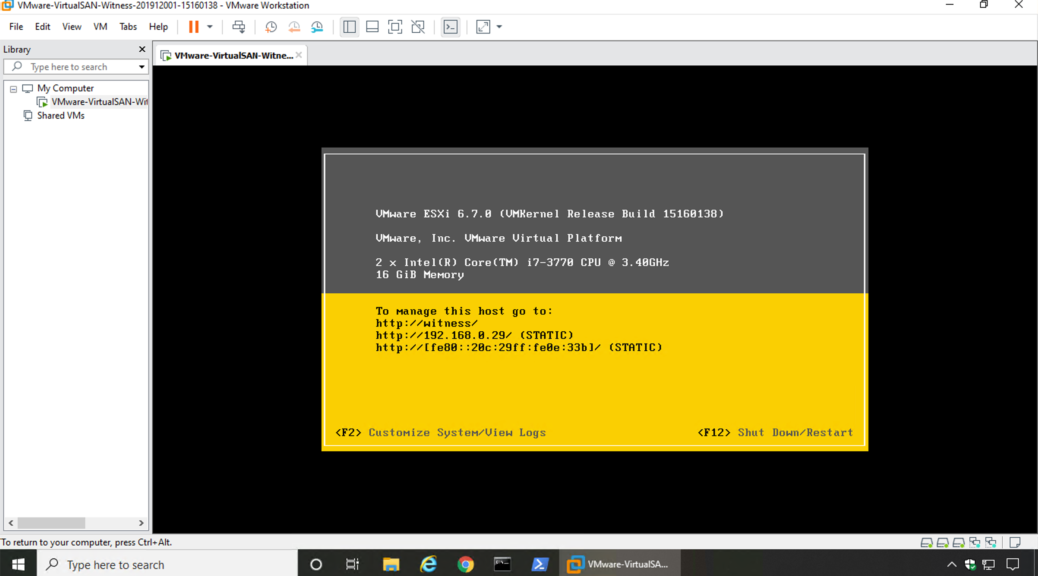Click the message log icon in status bar
The width and height of the screenshot is (1038, 576).
[1014, 542]
